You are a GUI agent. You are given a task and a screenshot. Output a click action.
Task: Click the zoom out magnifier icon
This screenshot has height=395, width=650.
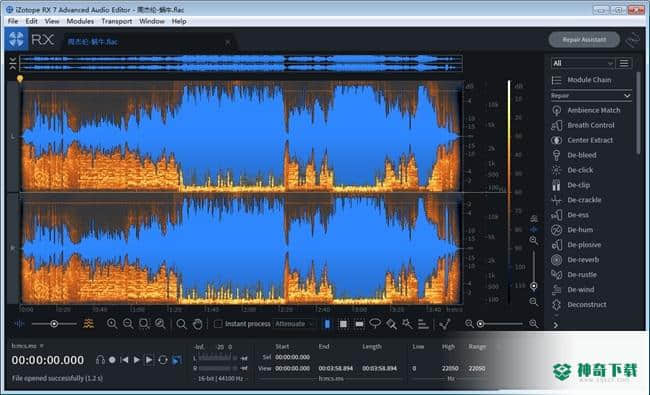point(128,324)
